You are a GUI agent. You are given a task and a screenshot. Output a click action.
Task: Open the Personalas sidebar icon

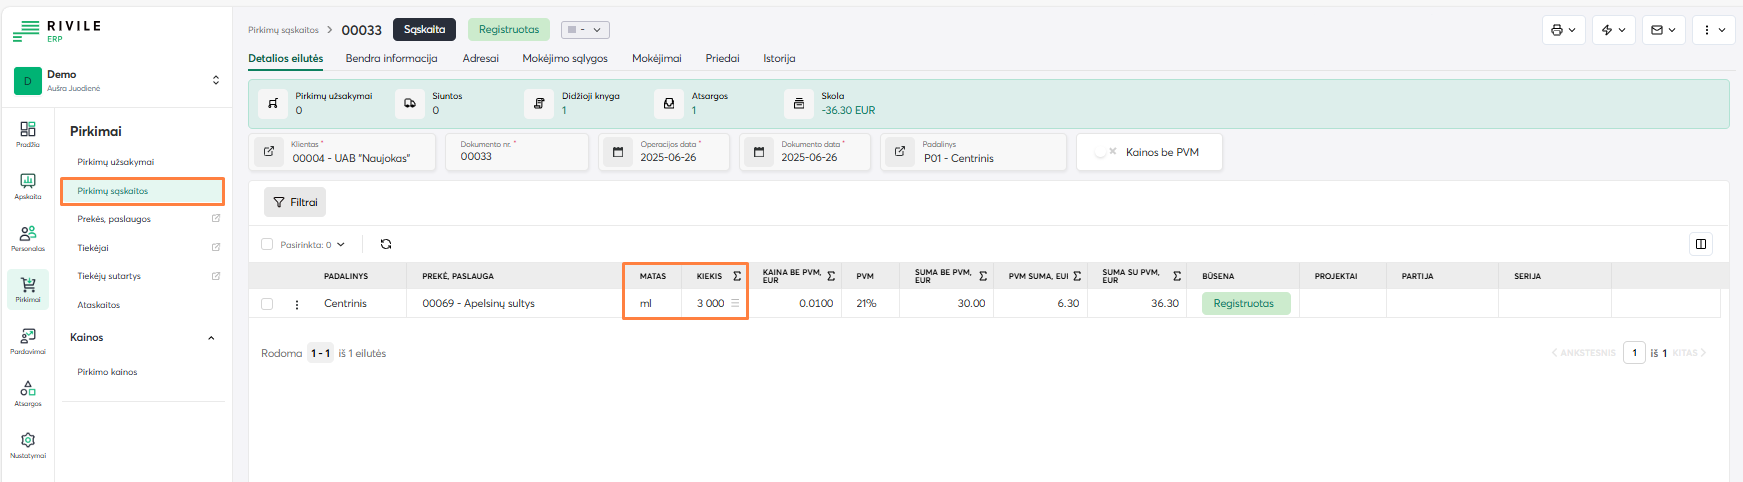coord(28,237)
